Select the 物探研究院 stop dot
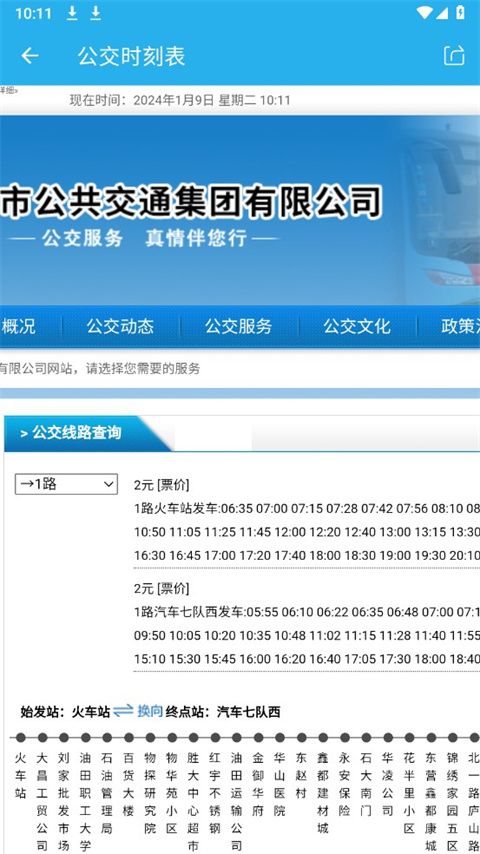 150,738
